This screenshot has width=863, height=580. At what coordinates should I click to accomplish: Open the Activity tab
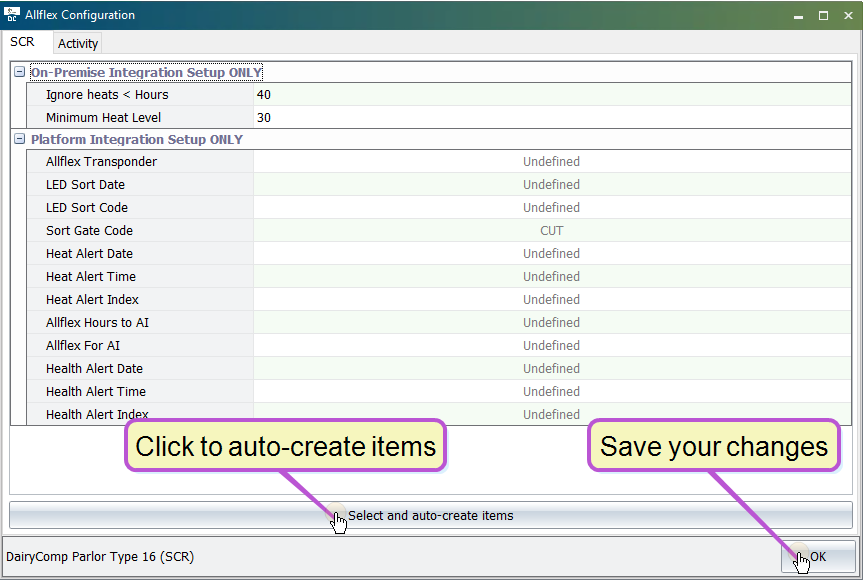(x=78, y=43)
